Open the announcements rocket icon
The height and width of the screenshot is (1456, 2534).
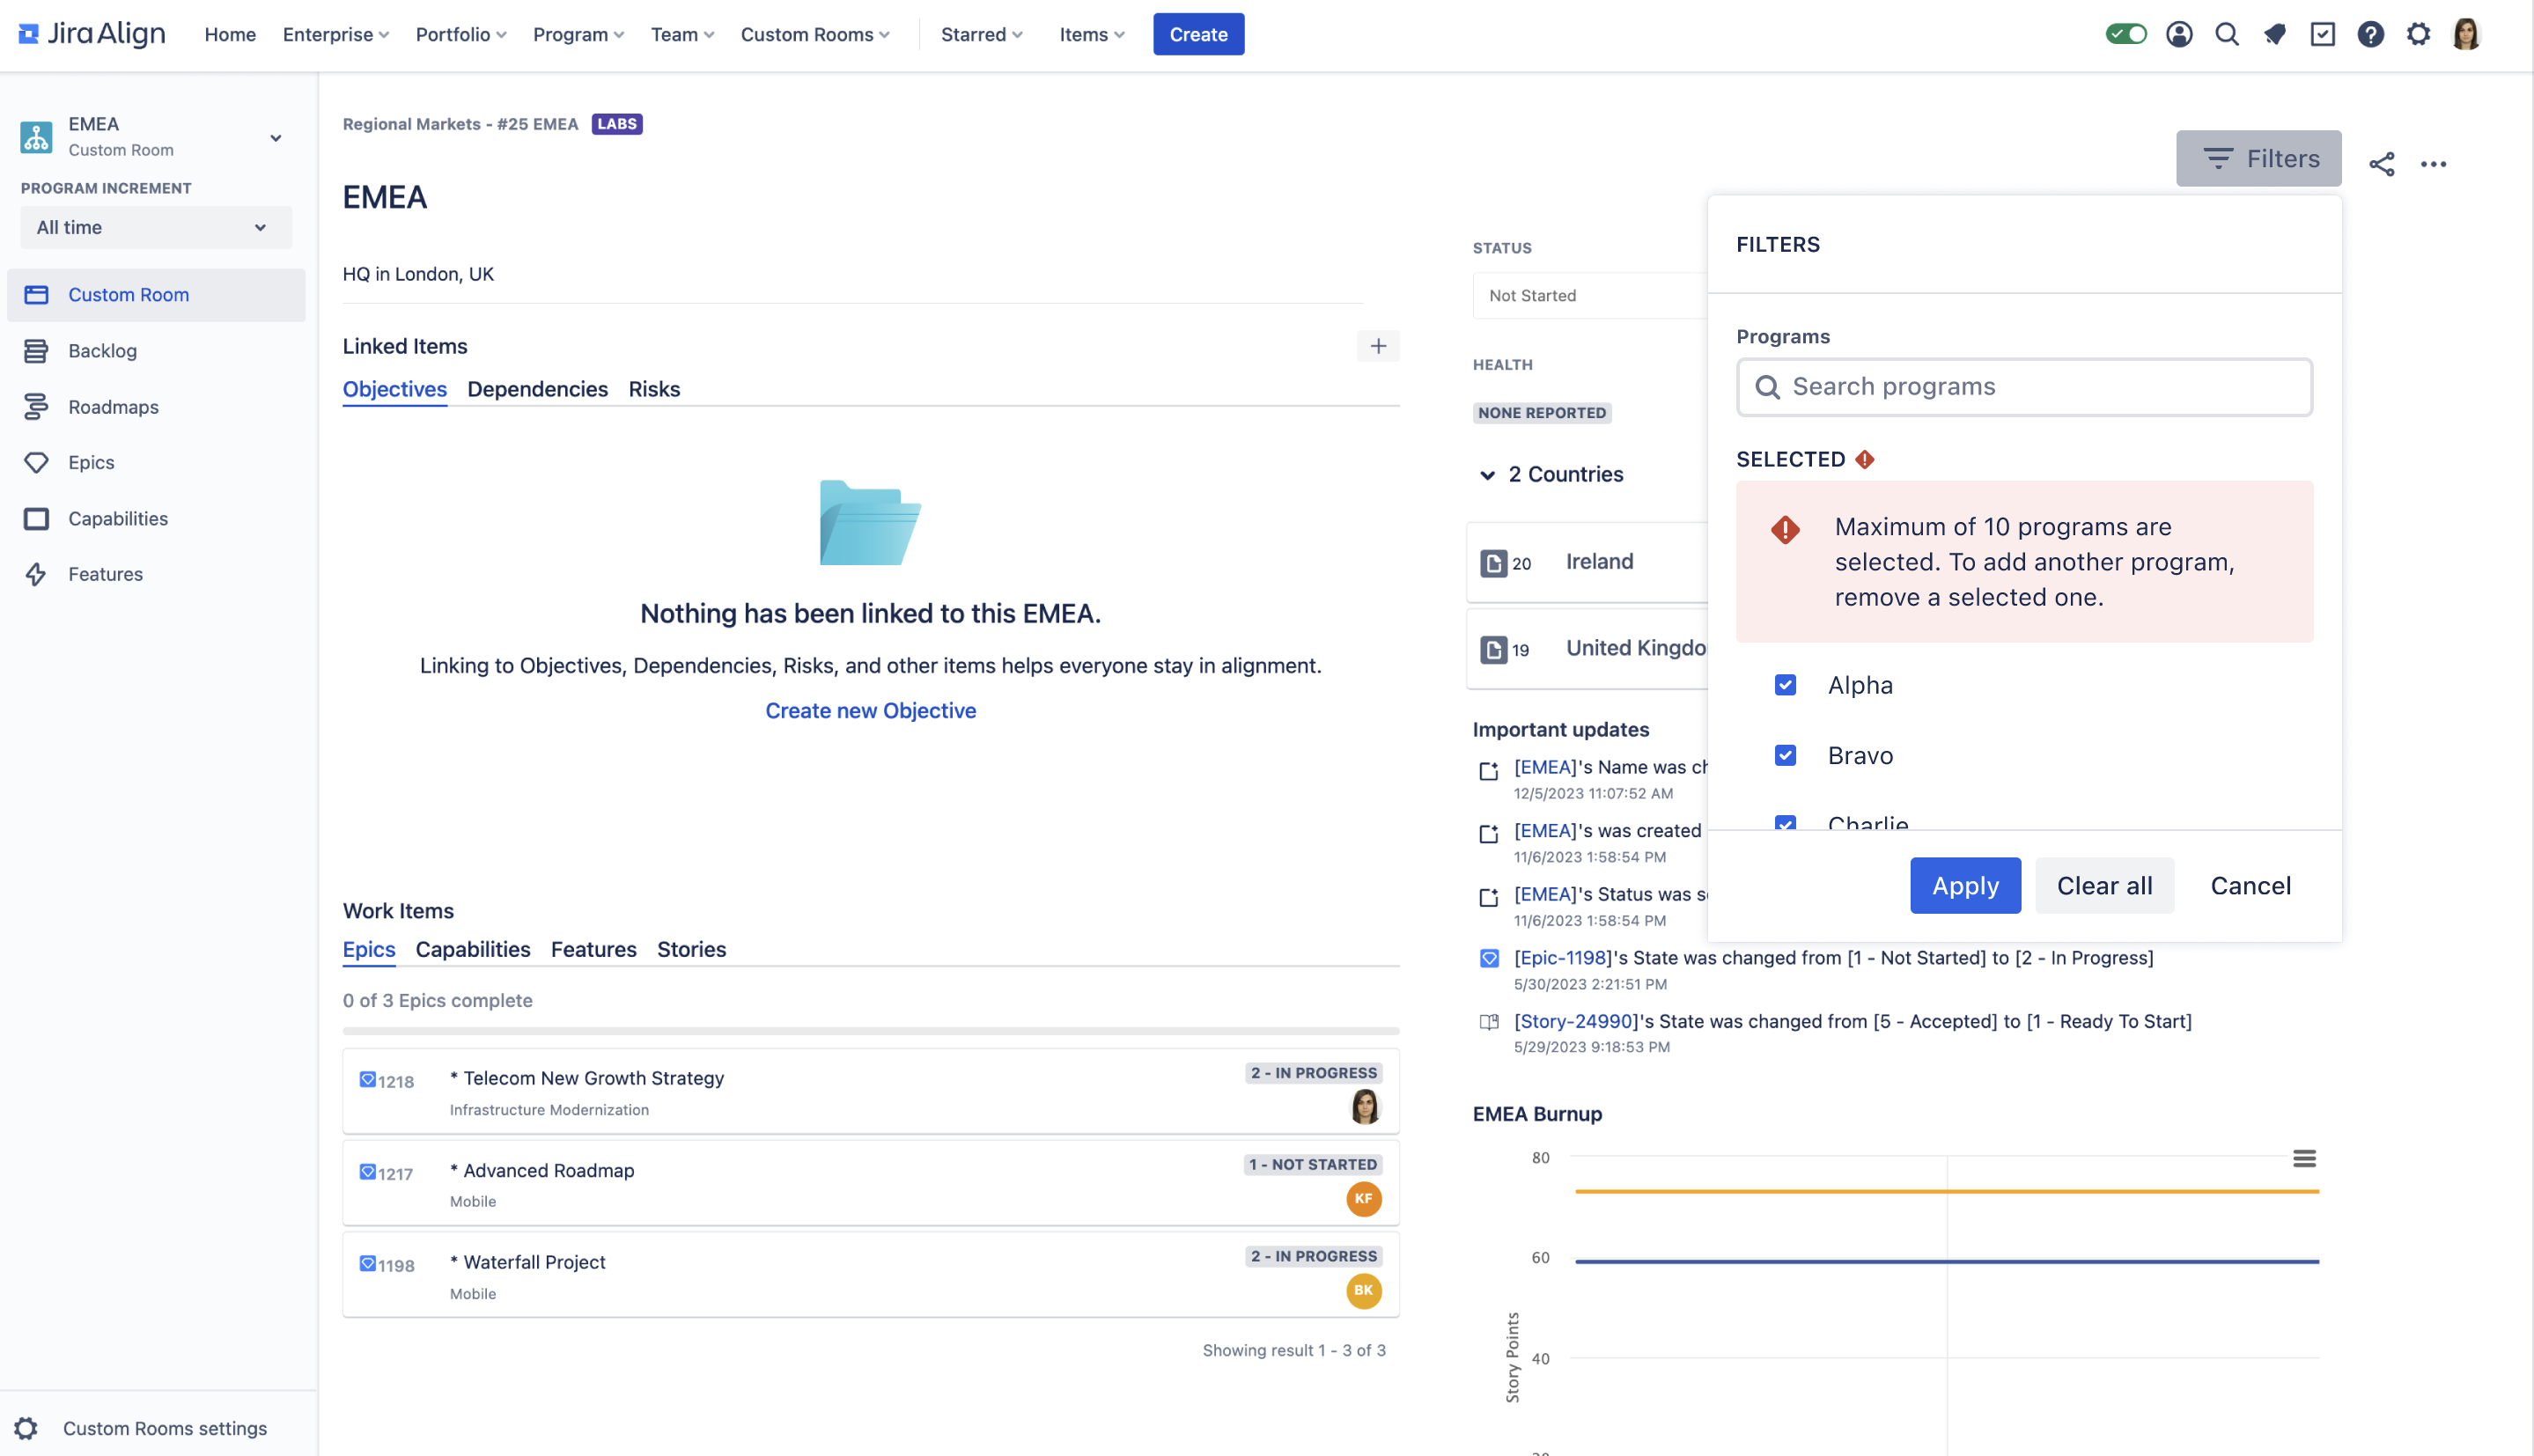pyautogui.click(x=2275, y=34)
